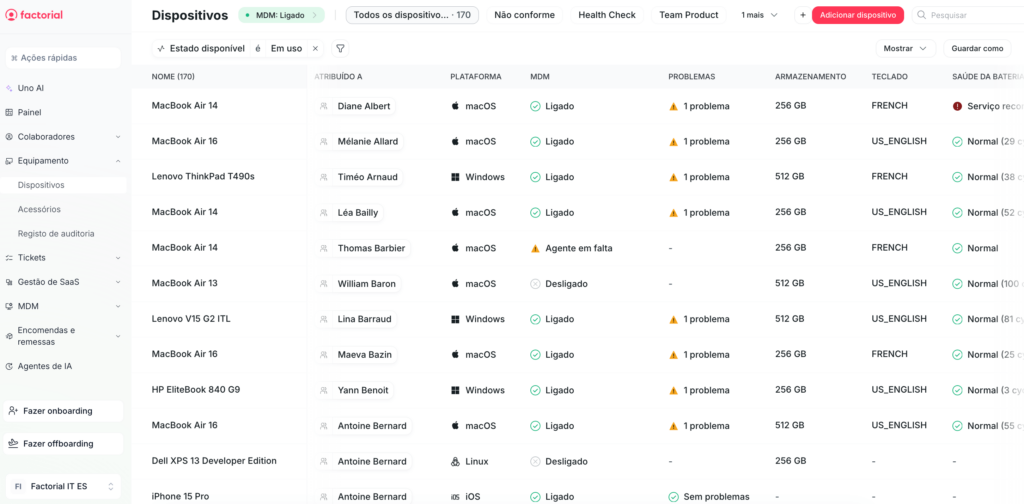
Task: Open the Mostrar dropdown
Action: (x=905, y=48)
